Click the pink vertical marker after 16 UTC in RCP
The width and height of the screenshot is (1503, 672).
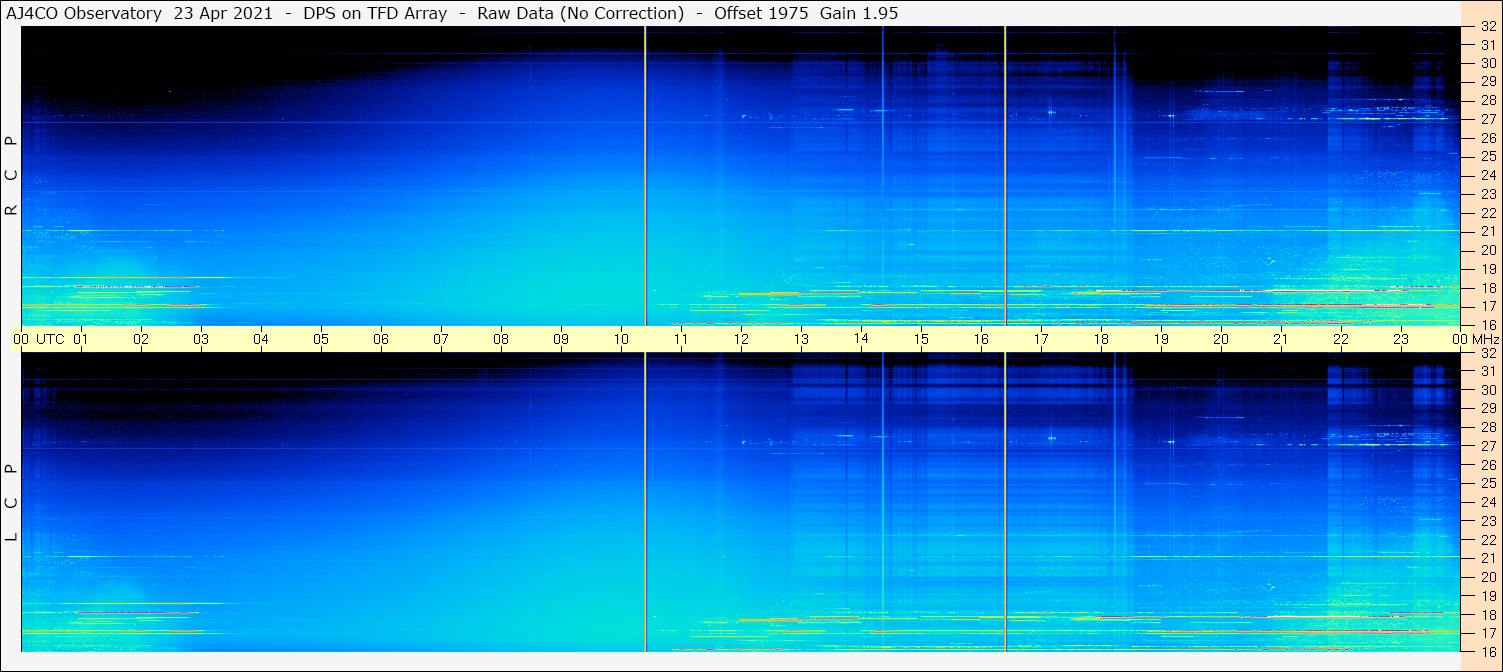point(1005,176)
